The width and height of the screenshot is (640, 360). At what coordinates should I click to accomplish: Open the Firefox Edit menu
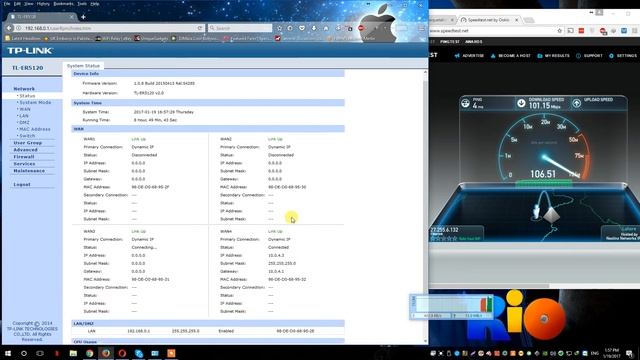coord(17,4)
